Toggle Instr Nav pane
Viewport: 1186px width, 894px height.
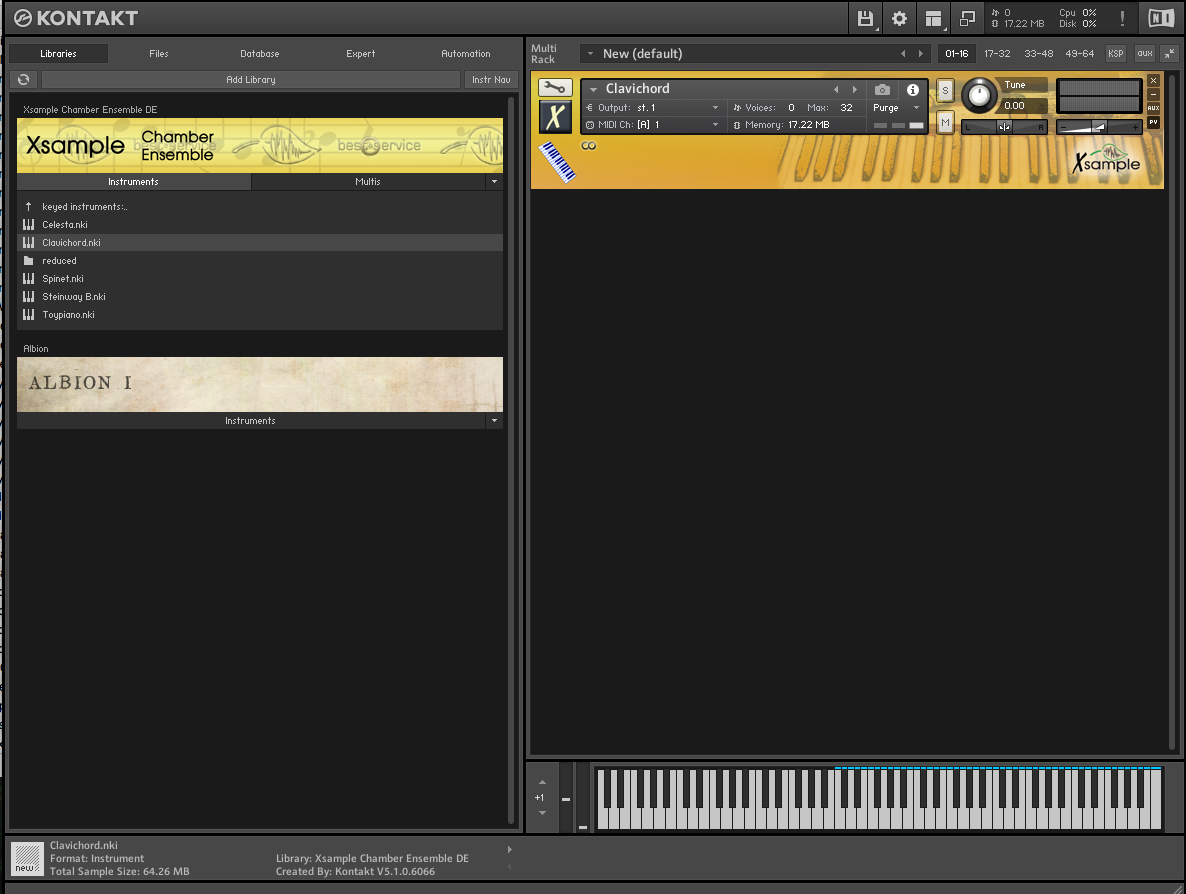coord(491,79)
